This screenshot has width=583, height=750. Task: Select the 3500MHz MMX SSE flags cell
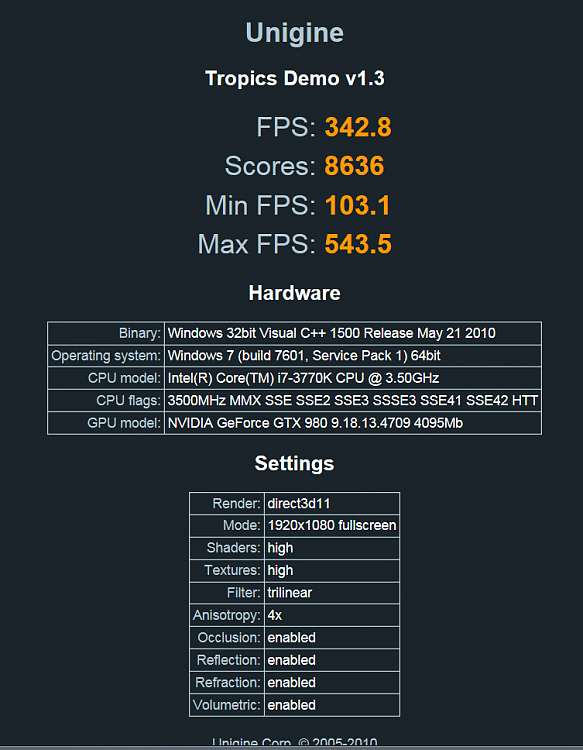point(353,401)
